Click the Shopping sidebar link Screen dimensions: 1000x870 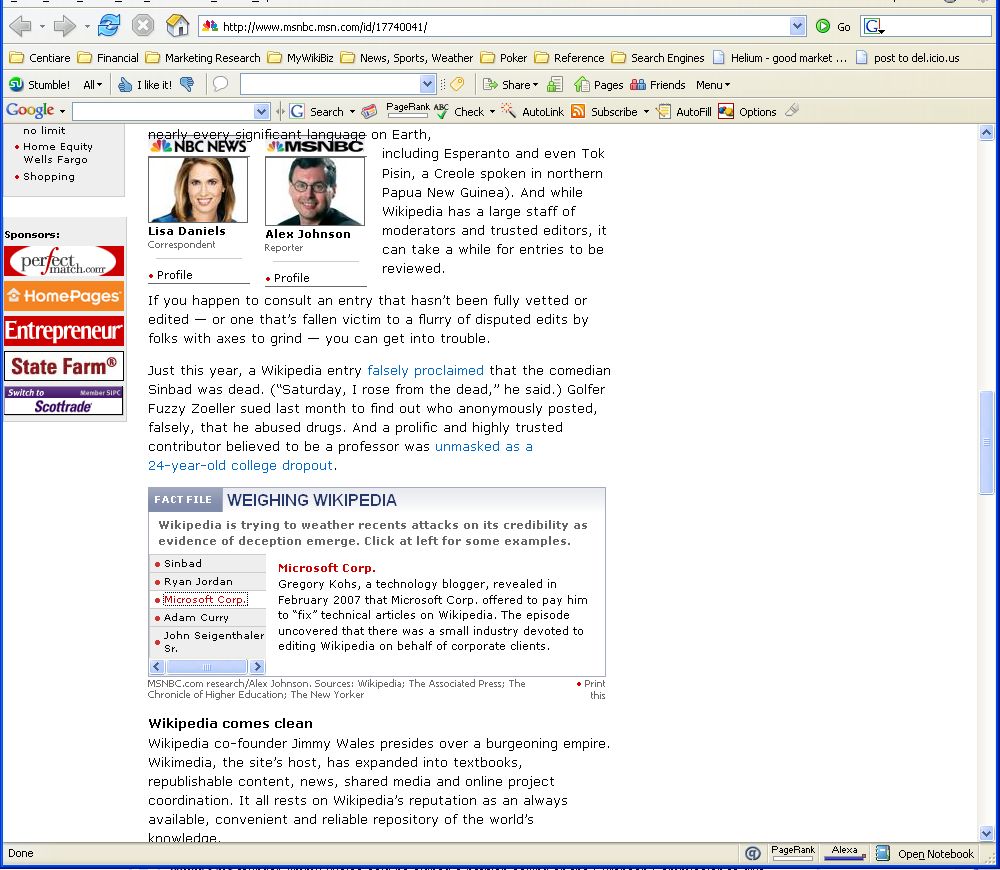click(x=48, y=177)
